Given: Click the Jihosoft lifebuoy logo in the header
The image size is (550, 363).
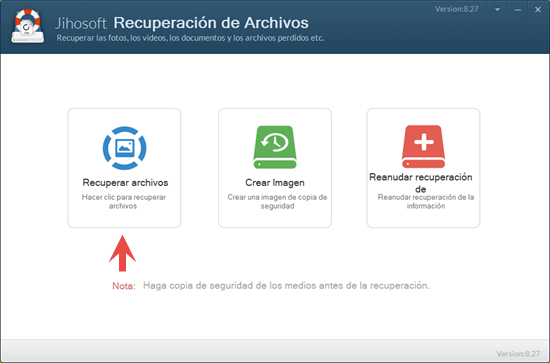Looking at the screenshot, I should click(28, 26).
